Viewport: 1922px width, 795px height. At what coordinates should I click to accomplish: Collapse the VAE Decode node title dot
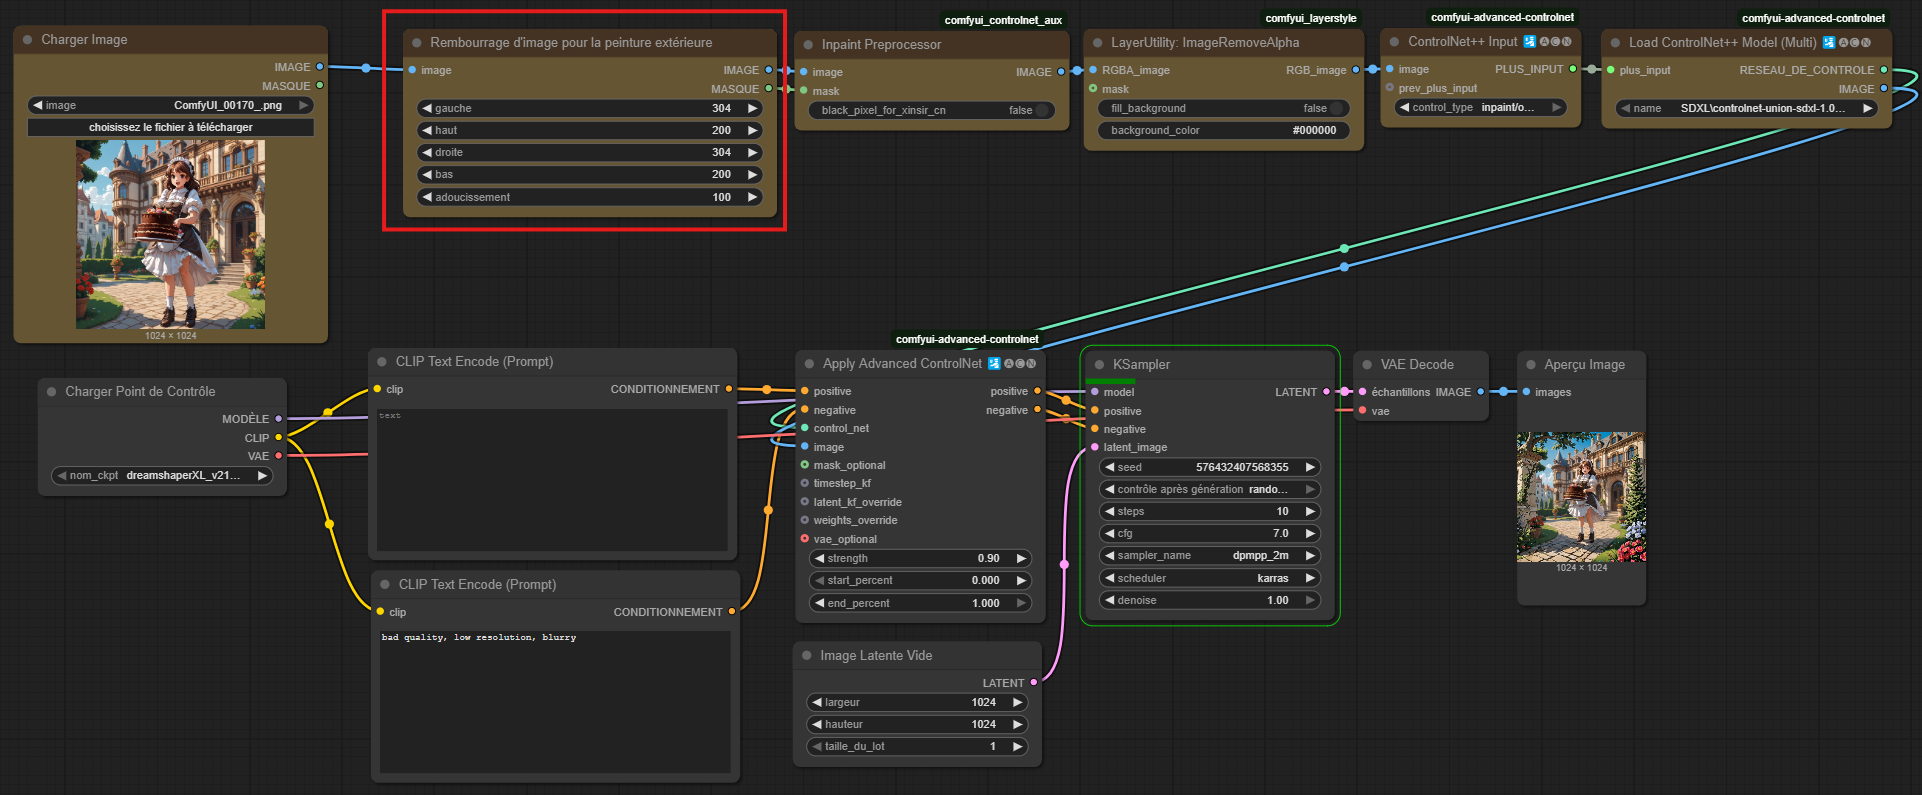1367,365
